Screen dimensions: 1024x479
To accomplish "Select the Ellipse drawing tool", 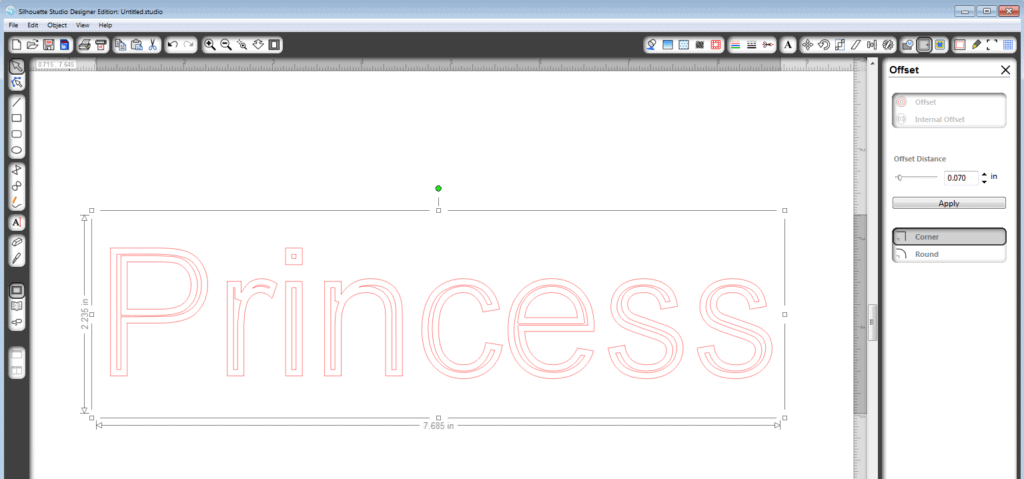I will [17, 150].
